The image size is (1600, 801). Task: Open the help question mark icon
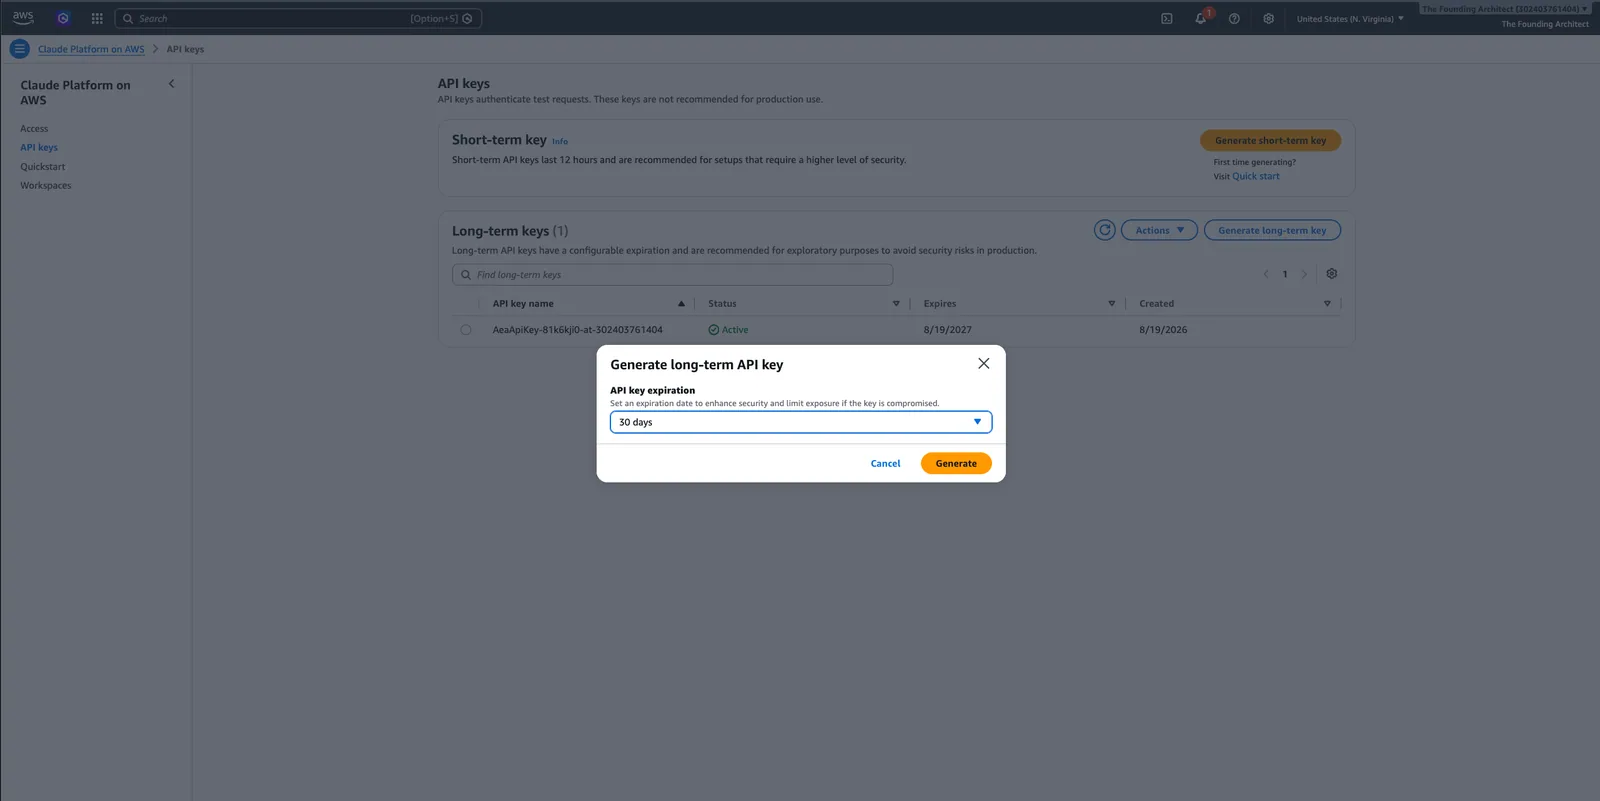pos(1234,18)
